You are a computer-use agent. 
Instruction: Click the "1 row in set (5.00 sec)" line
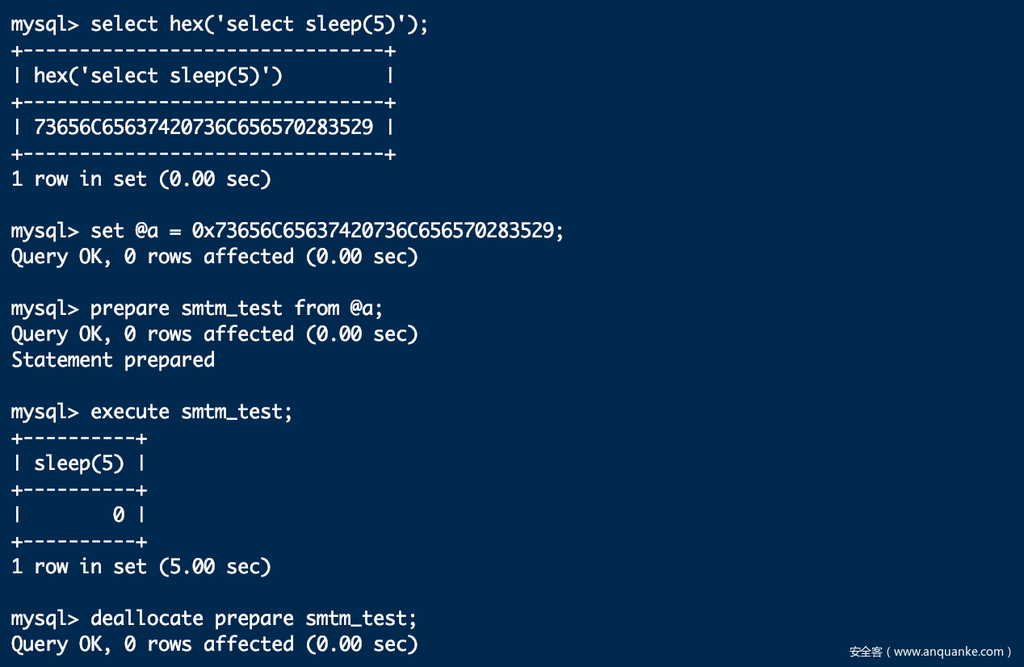tap(141, 567)
